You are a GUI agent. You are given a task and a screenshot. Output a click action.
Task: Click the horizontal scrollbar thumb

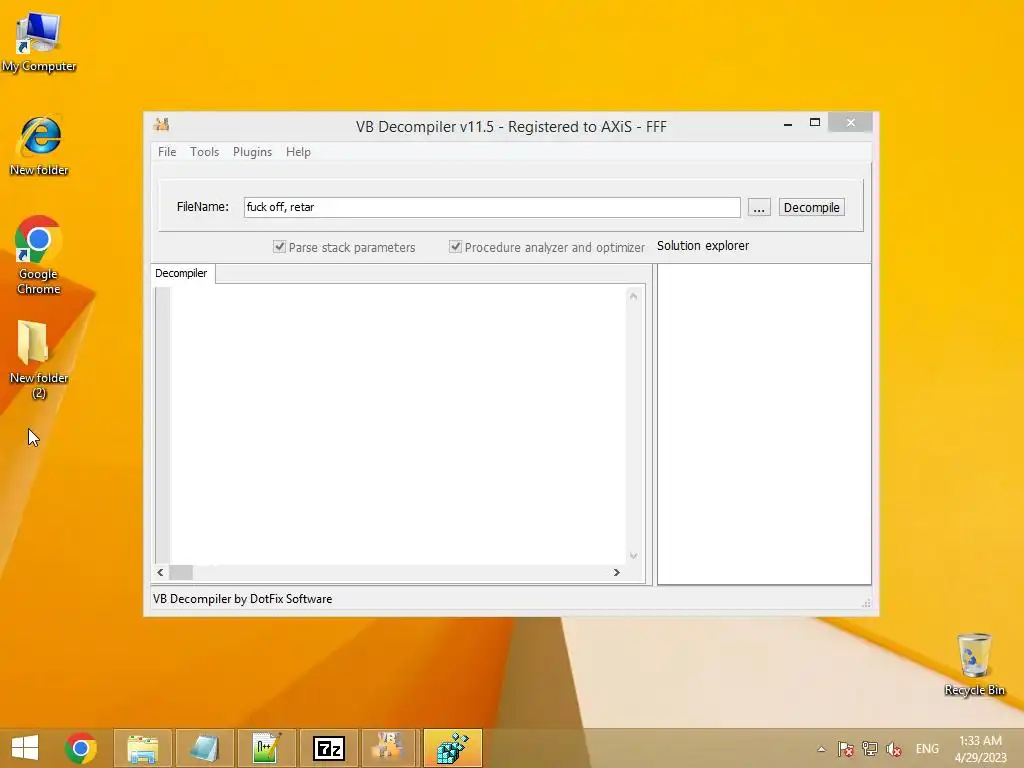(x=182, y=572)
